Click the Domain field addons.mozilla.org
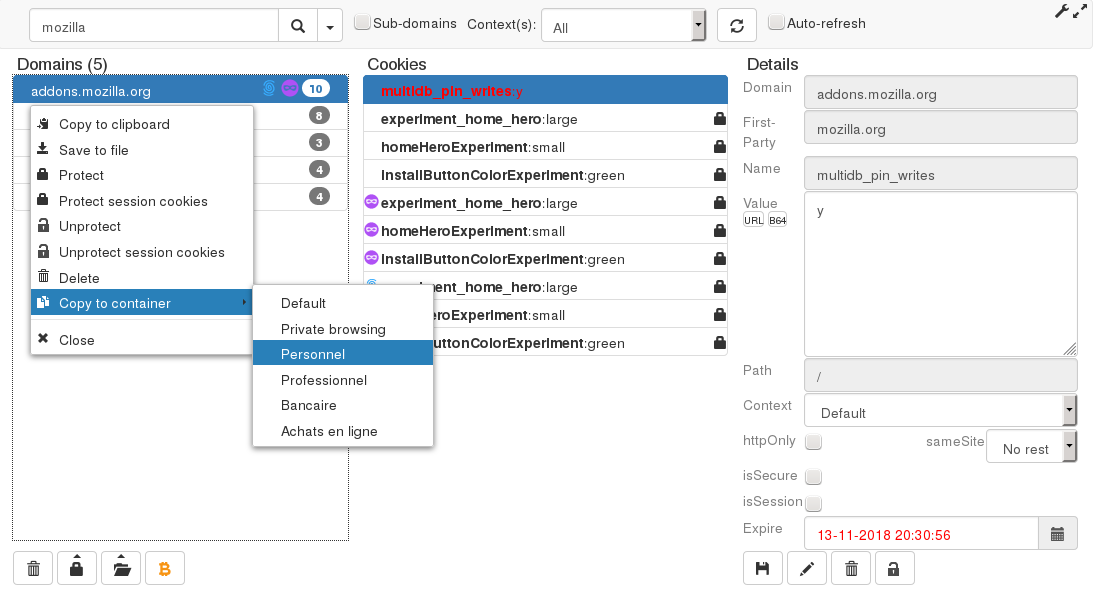 coord(940,93)
